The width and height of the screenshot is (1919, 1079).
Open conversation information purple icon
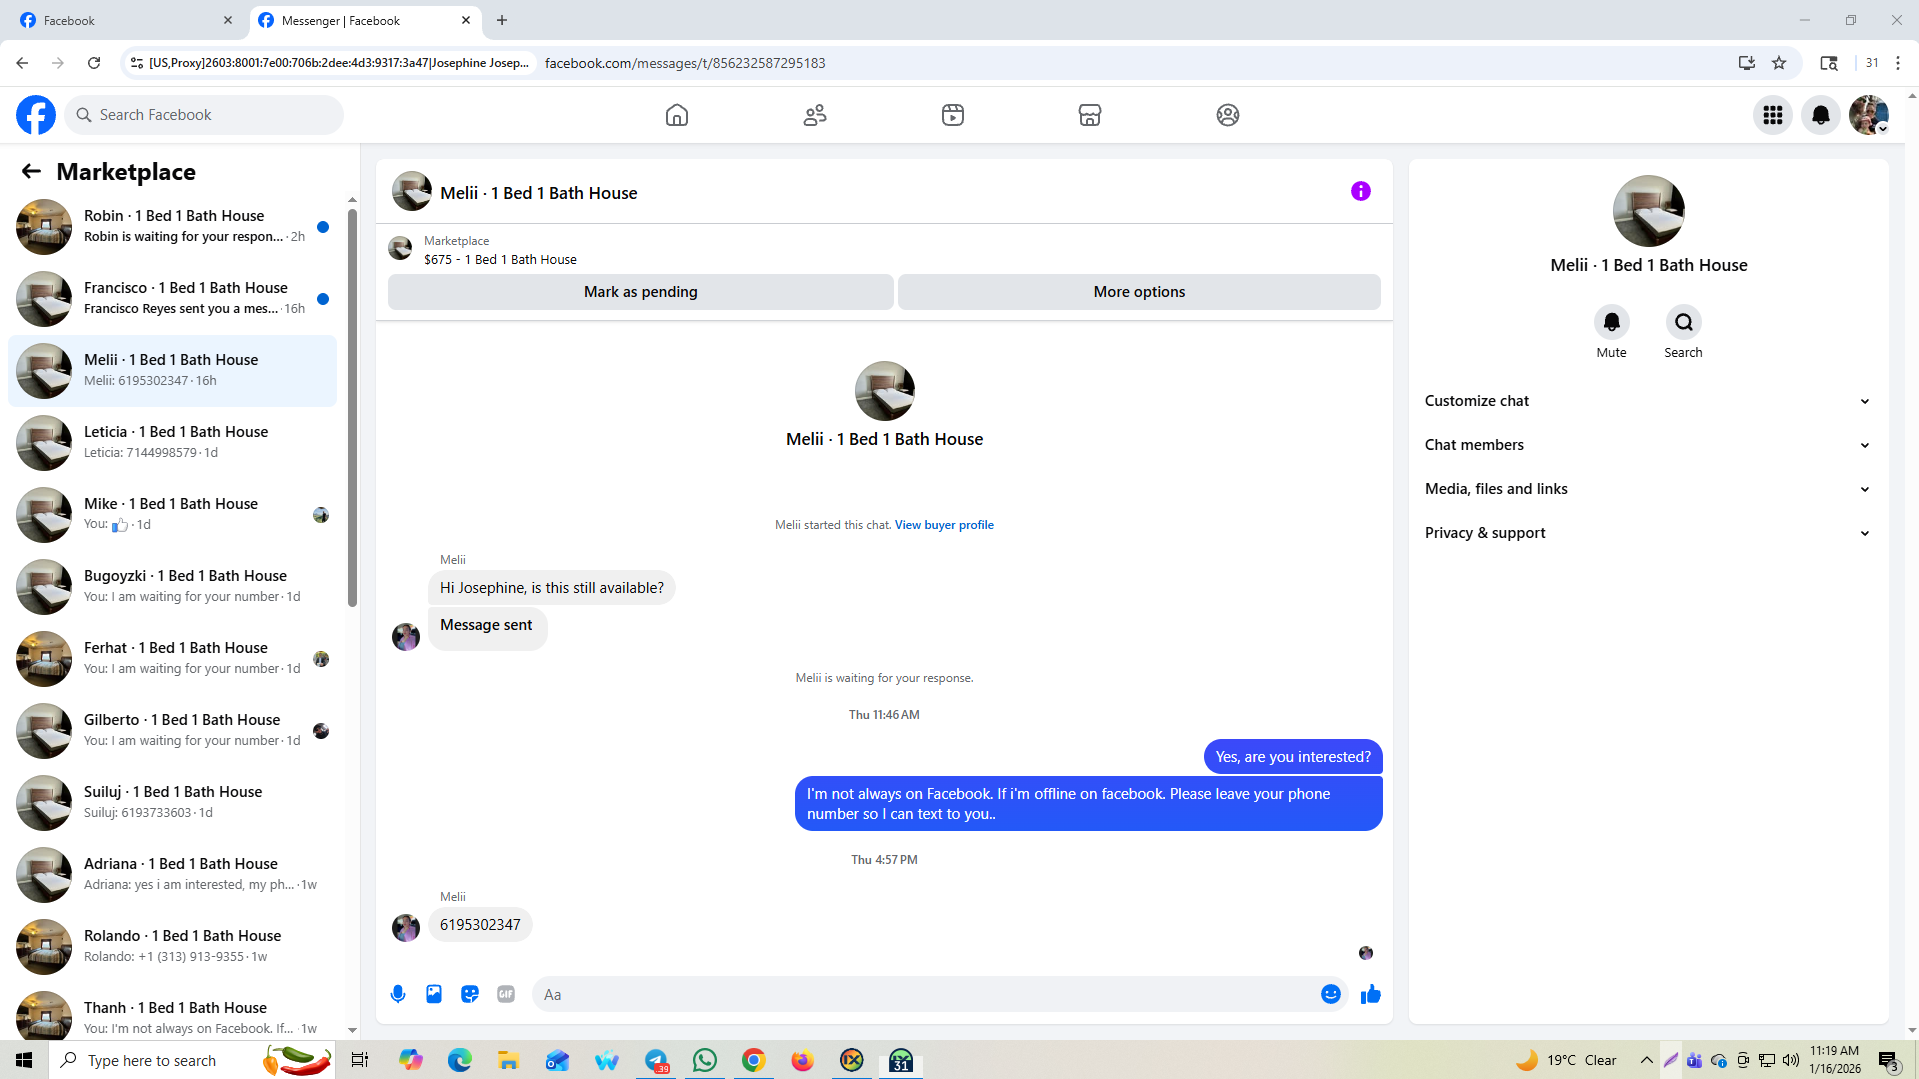click(1361, 191)
